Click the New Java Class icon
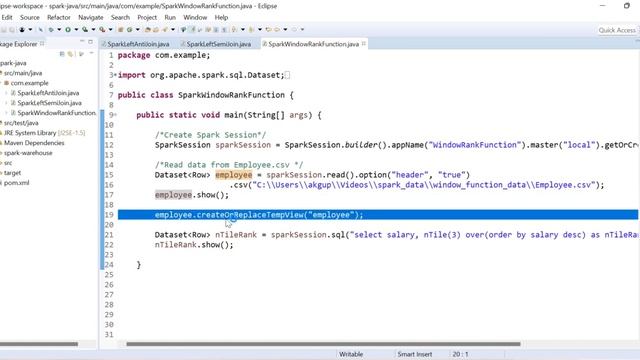640x360 pixels. click(x=129, y=29)
